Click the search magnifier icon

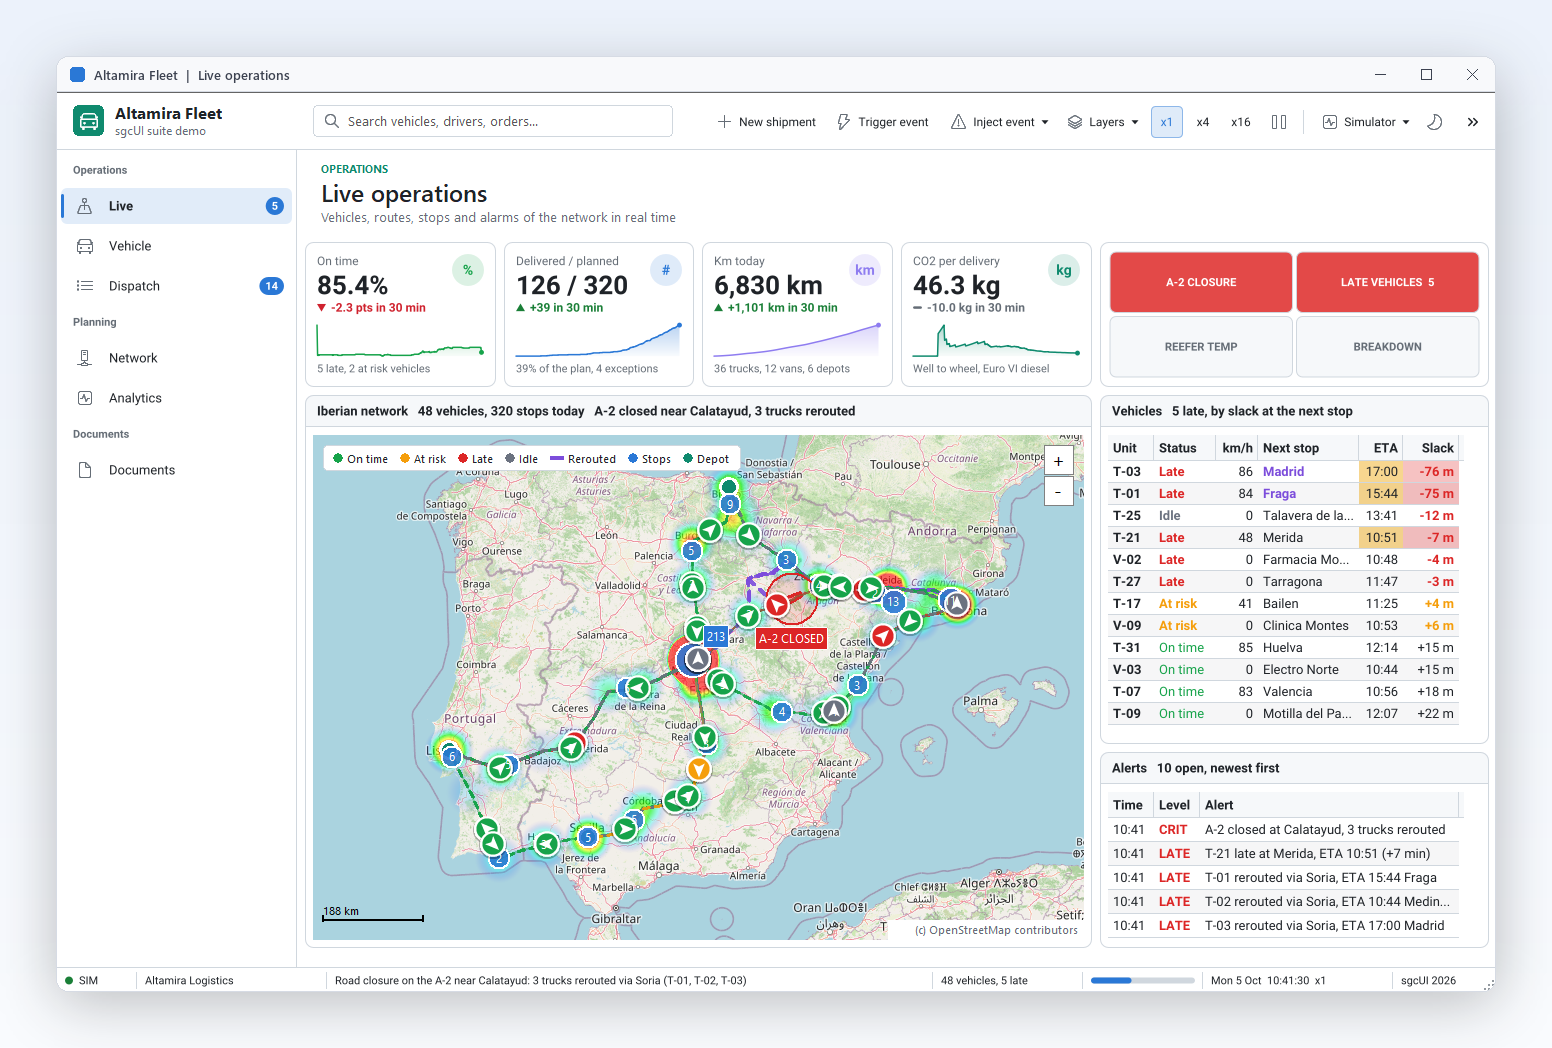332,121
